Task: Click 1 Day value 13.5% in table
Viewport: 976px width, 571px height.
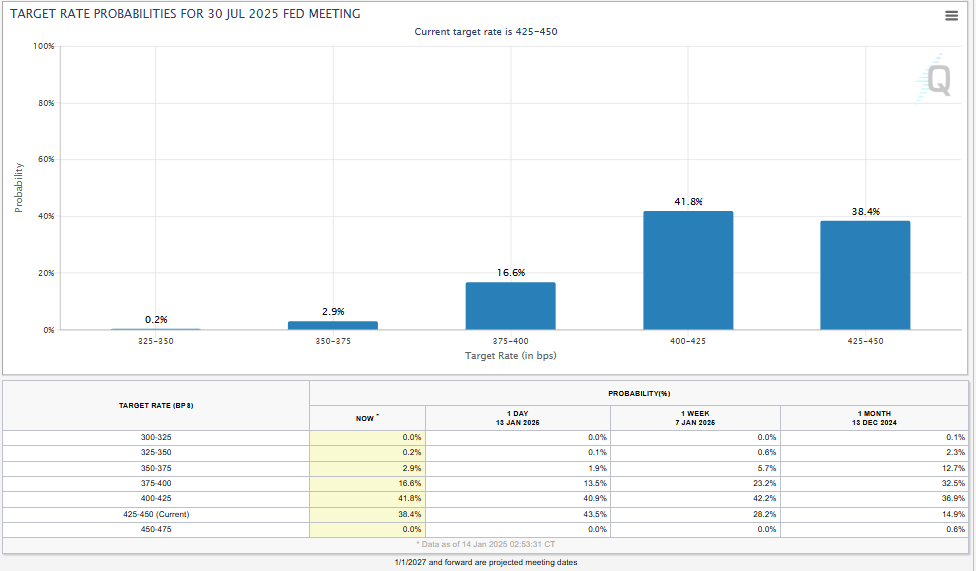Action: (595, 483)
